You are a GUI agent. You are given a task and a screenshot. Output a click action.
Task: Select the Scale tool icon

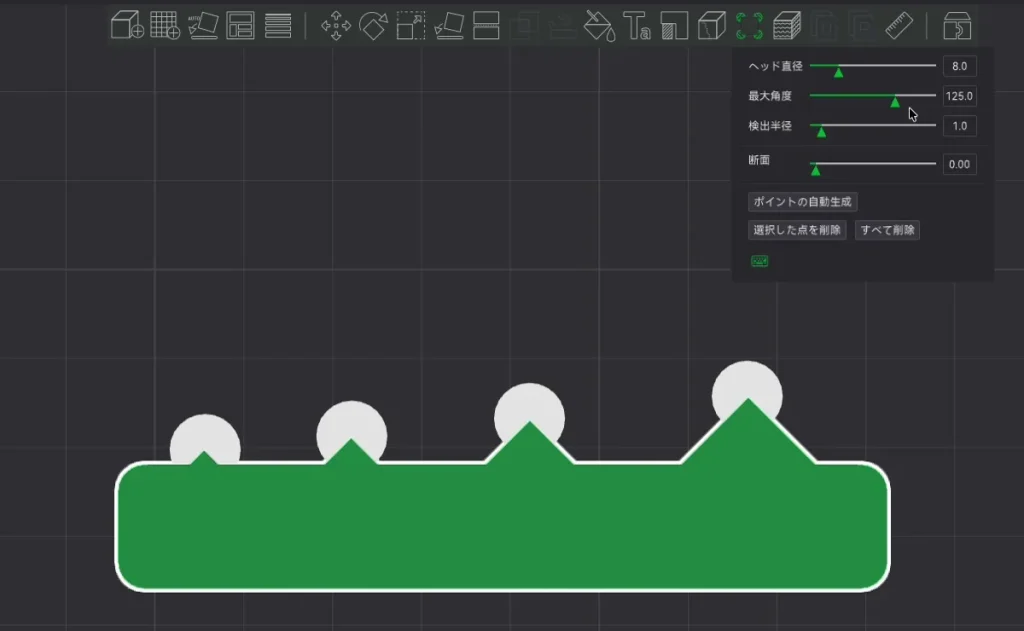coord(411,25)
